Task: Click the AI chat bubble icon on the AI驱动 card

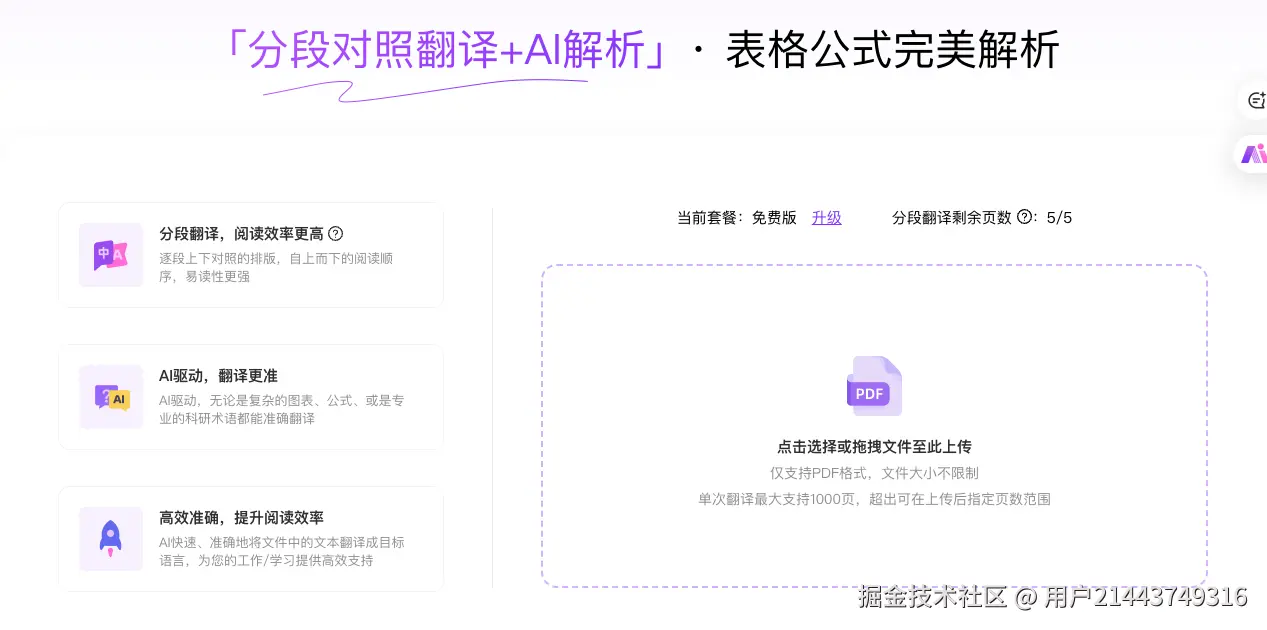Action: [110, 397]
